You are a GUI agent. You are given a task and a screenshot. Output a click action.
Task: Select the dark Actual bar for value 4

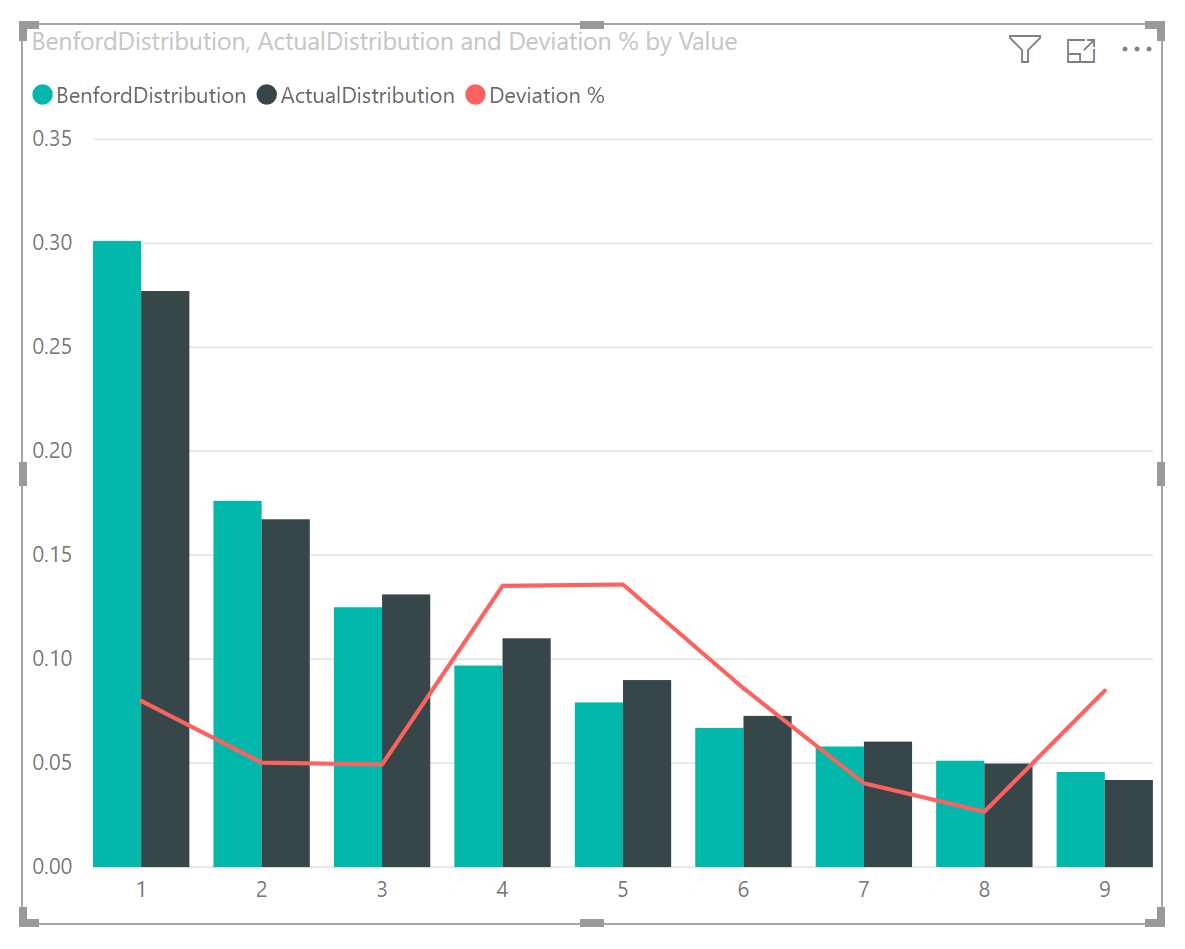527,753
